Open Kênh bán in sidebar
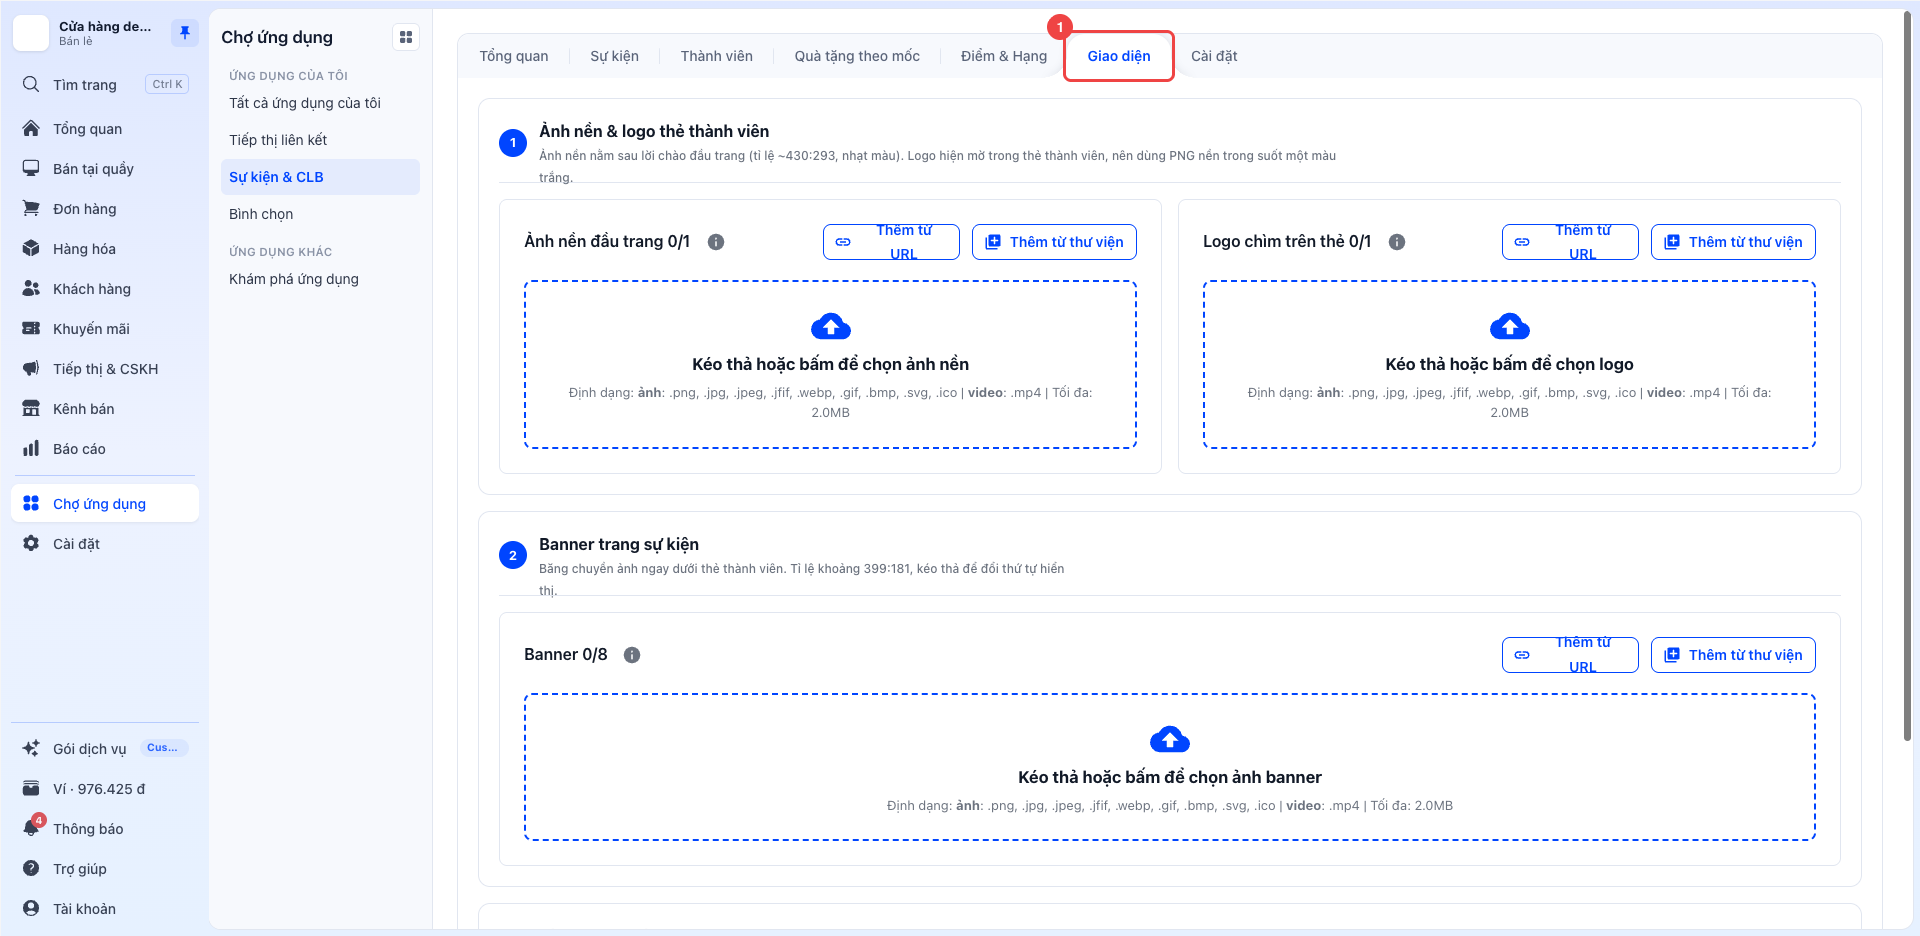 [x=105, y=409]
